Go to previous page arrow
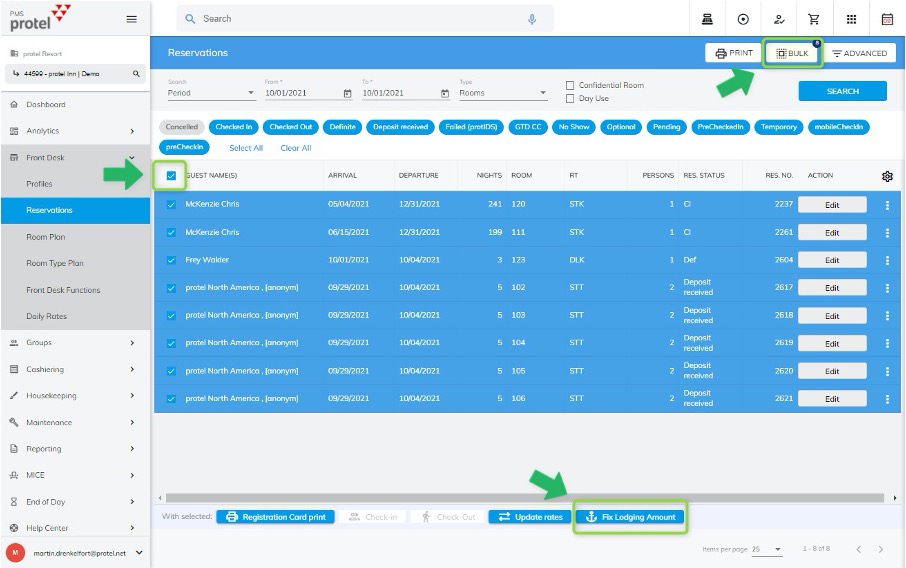906x568 pixels. tap(859, 549)
